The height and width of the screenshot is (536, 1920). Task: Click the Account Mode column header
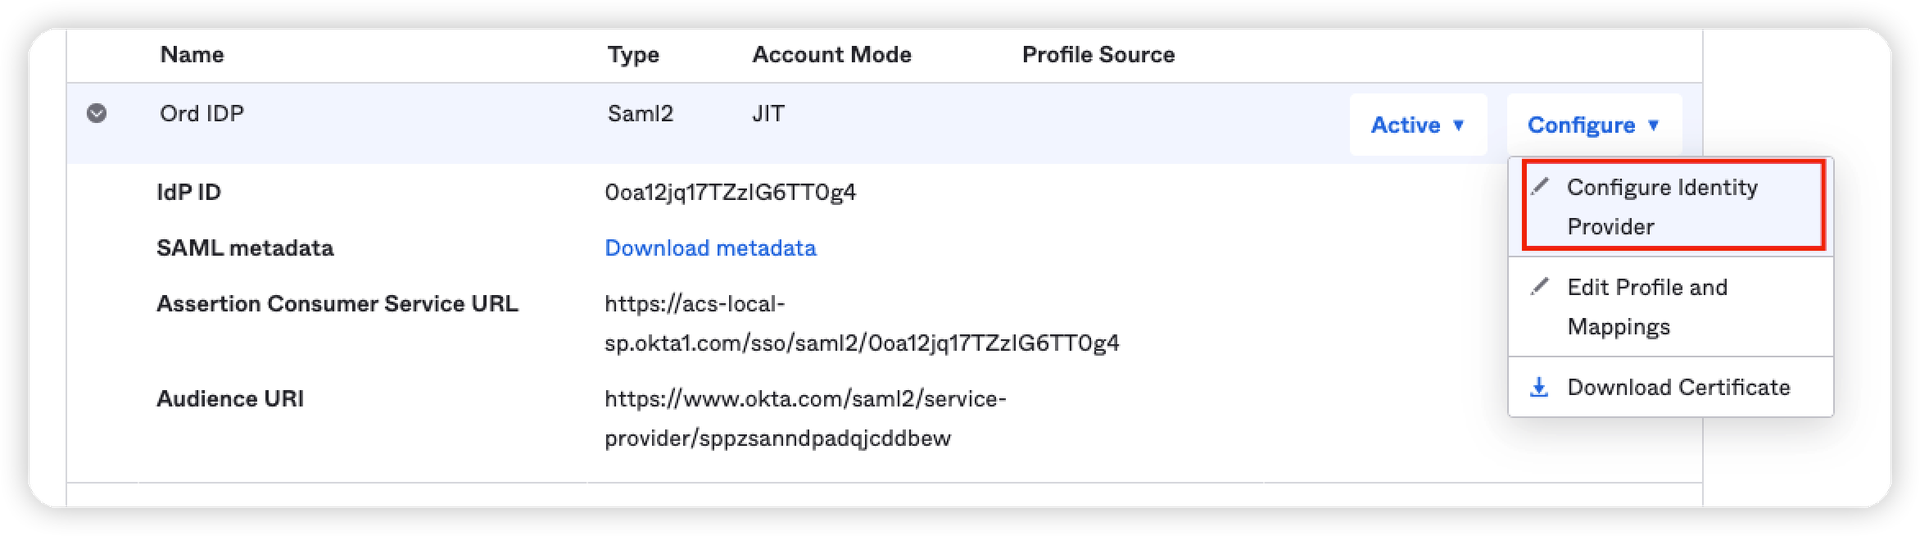click(831, 55)
